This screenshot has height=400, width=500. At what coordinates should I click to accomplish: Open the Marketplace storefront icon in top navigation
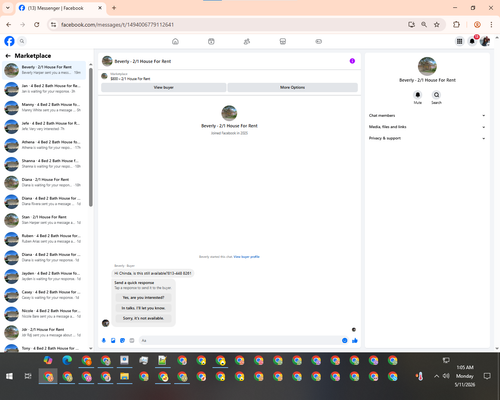(283, 41)
